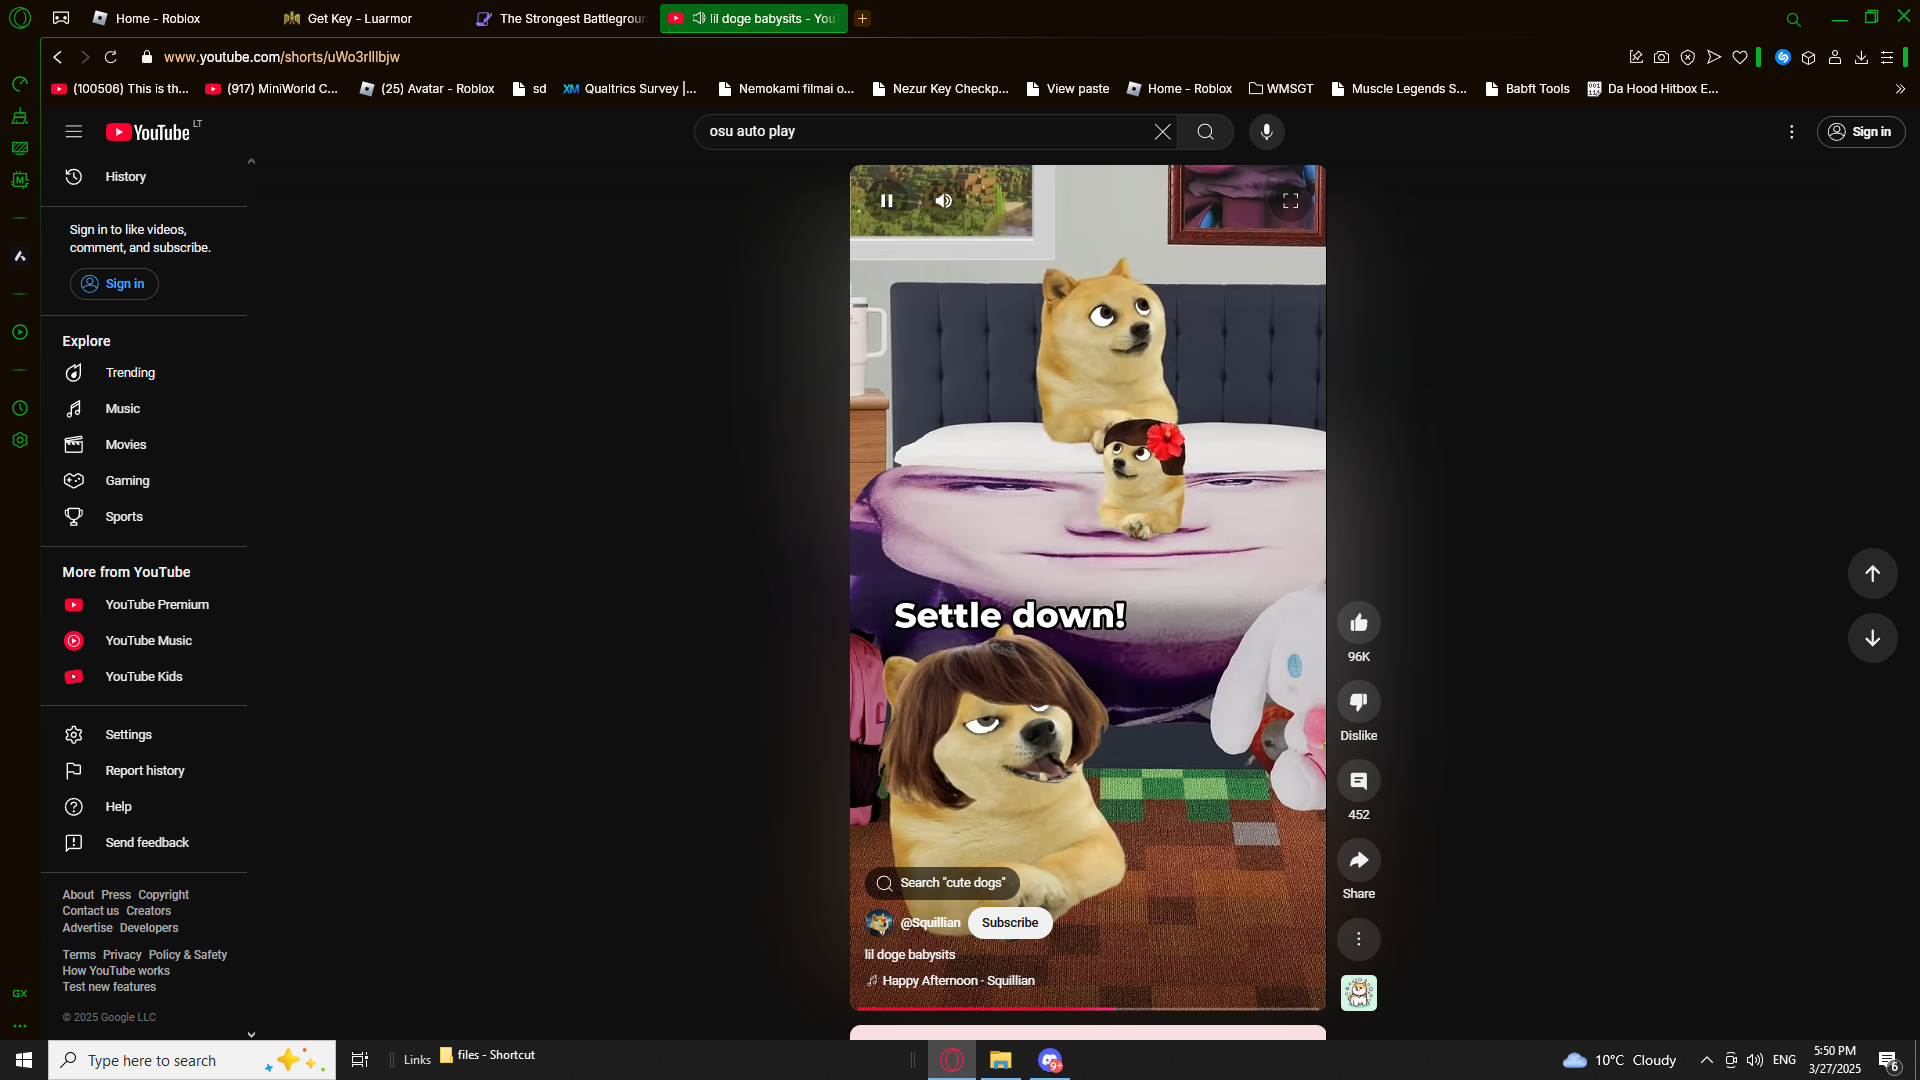Open Settings in YouTube sidebar
The width and height of the screenshot is (1920, 1080).
coord(144,735)
